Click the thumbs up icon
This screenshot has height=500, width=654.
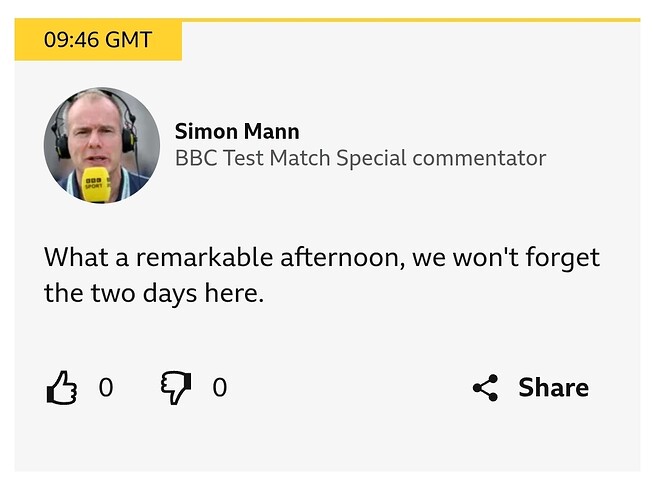[x=62, y=387]
